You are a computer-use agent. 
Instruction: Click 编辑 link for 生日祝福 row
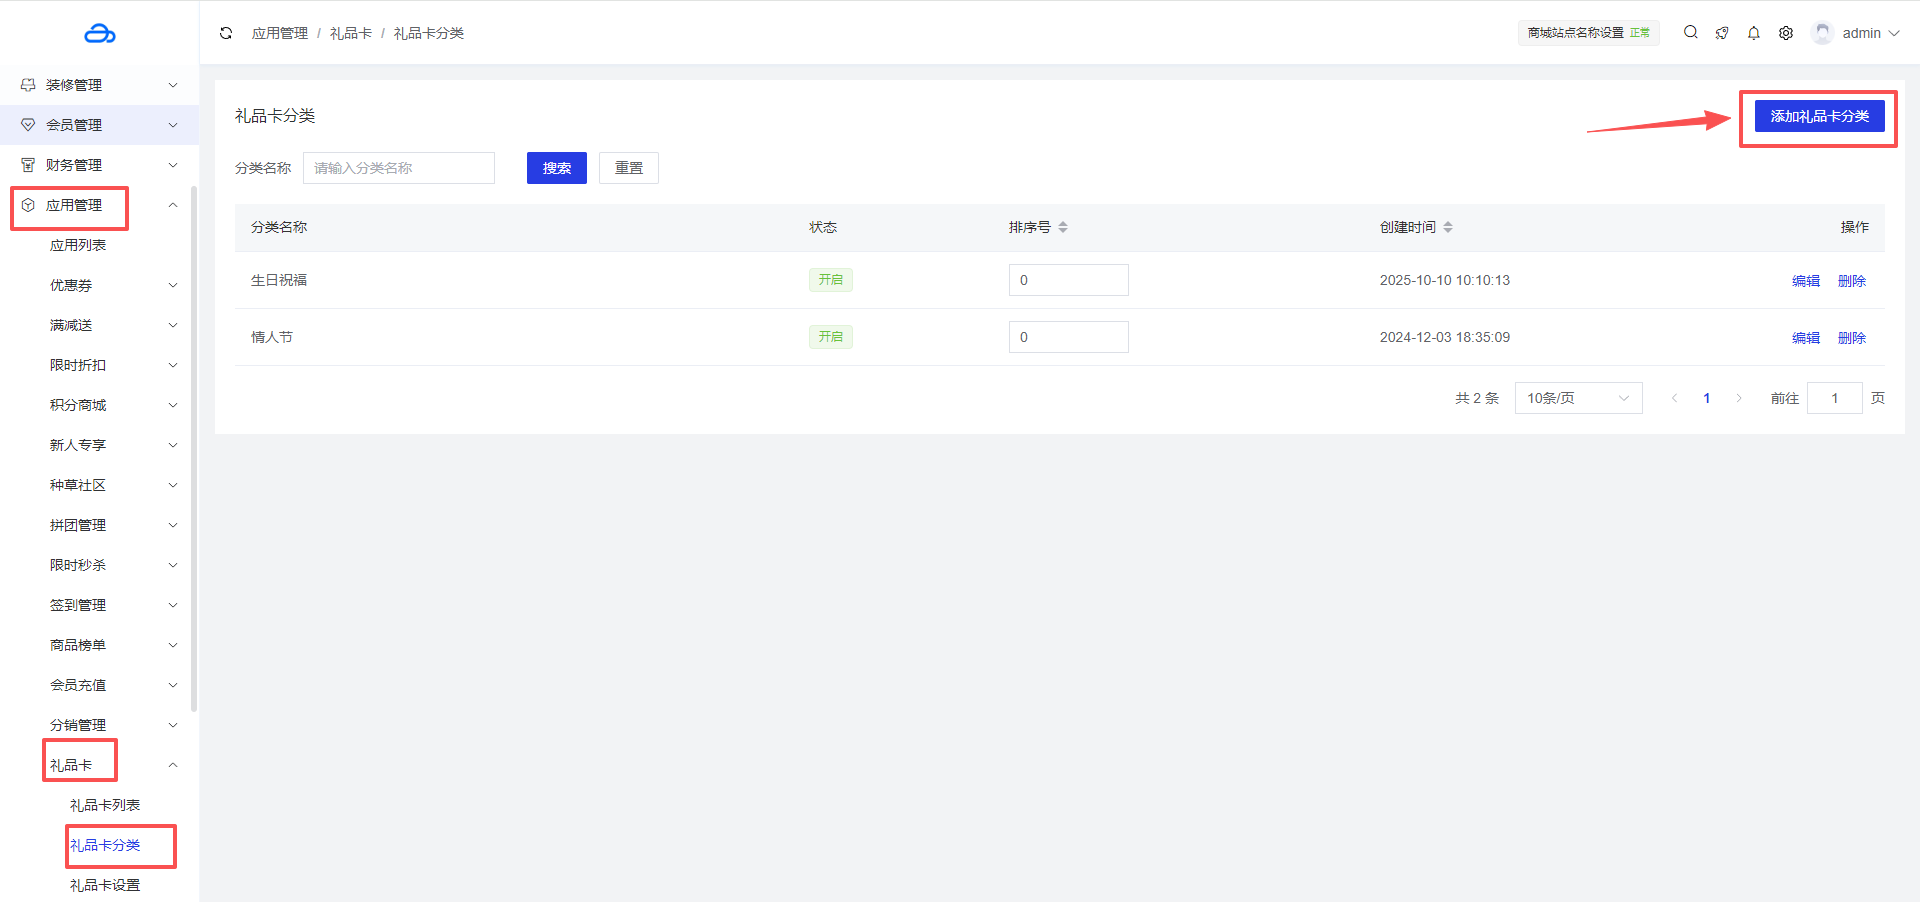tap(1805, 281)
